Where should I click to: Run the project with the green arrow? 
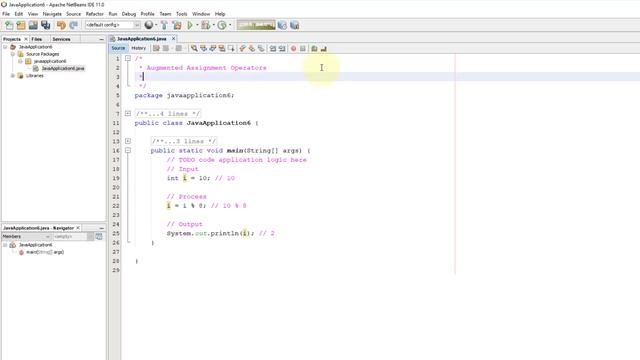[190, 25]
